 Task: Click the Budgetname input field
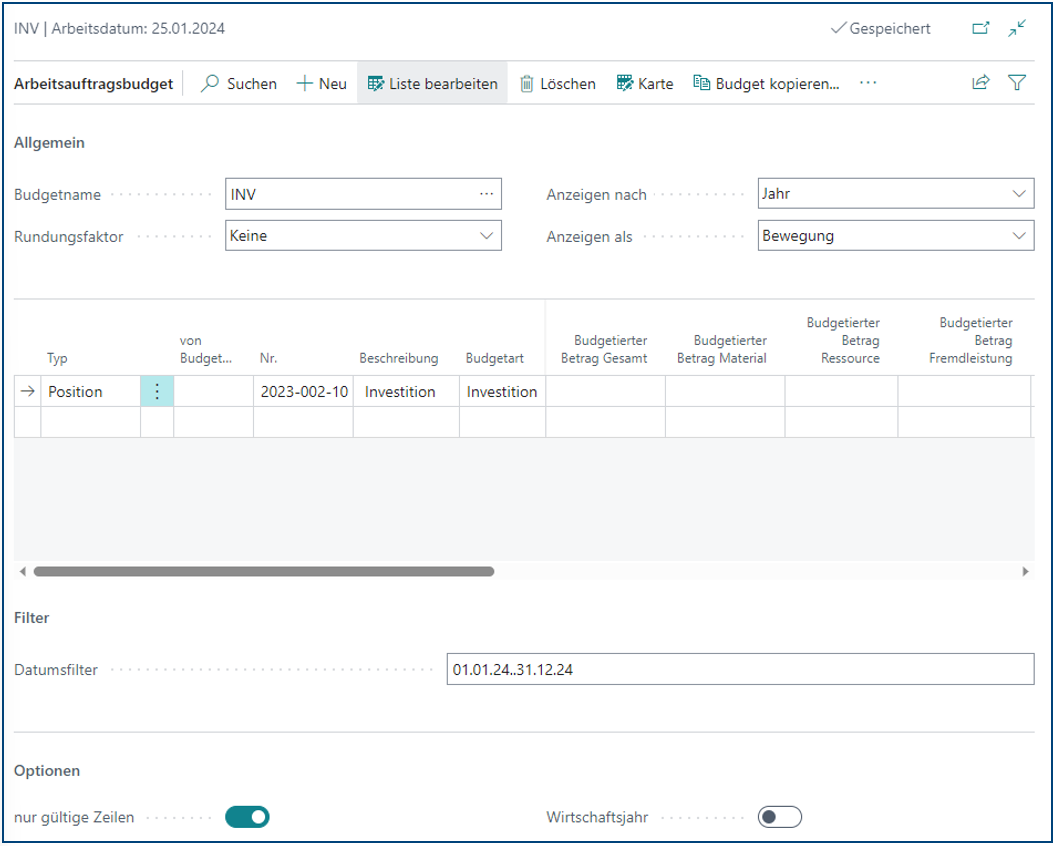click(363, 194)
